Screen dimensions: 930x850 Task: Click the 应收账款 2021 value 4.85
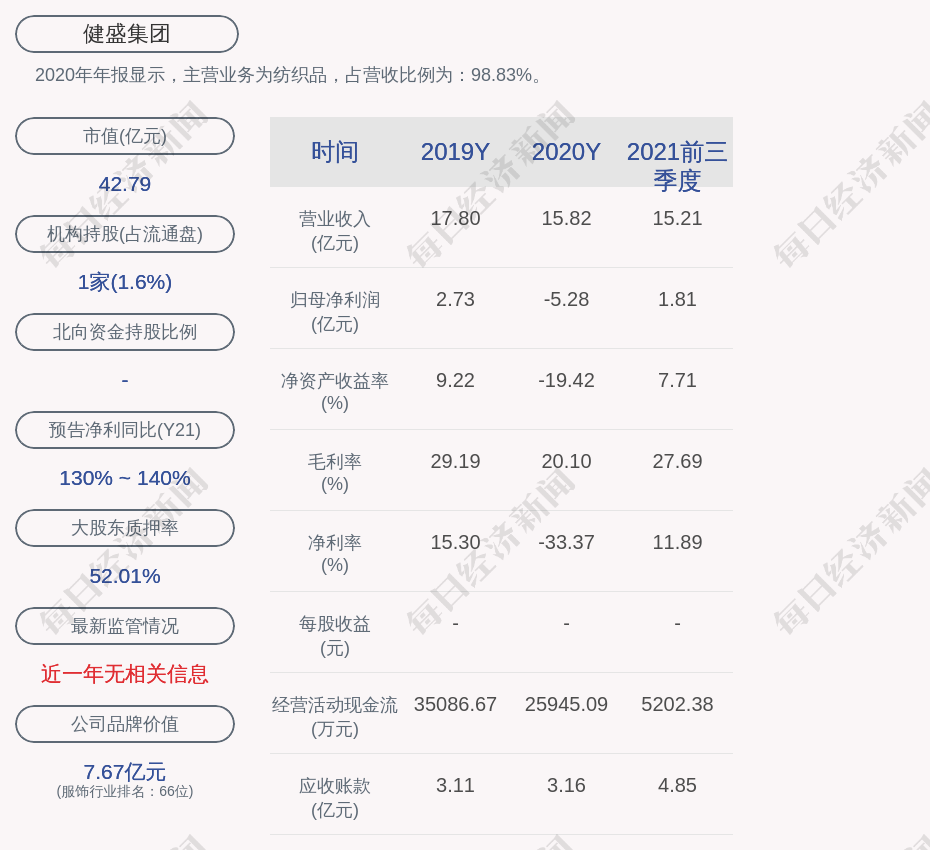[677, 785]
